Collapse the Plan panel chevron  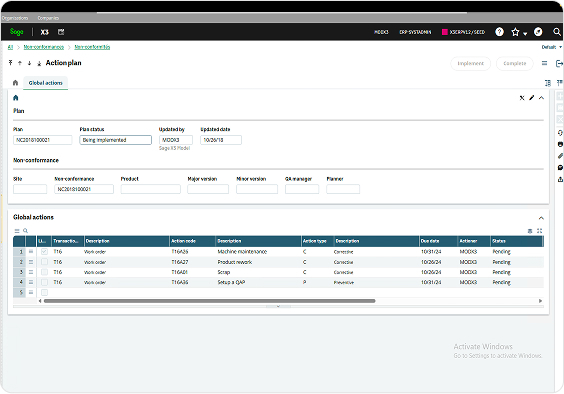click(x=541, y=98)
